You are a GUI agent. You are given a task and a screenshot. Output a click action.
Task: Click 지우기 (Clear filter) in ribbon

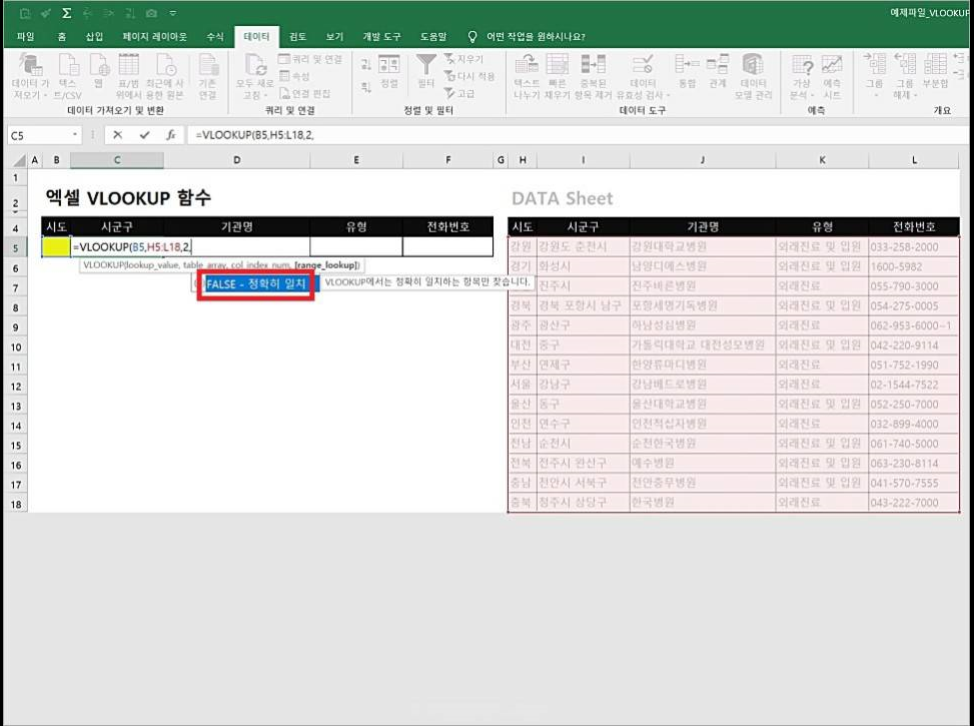(x=464, y=59)
